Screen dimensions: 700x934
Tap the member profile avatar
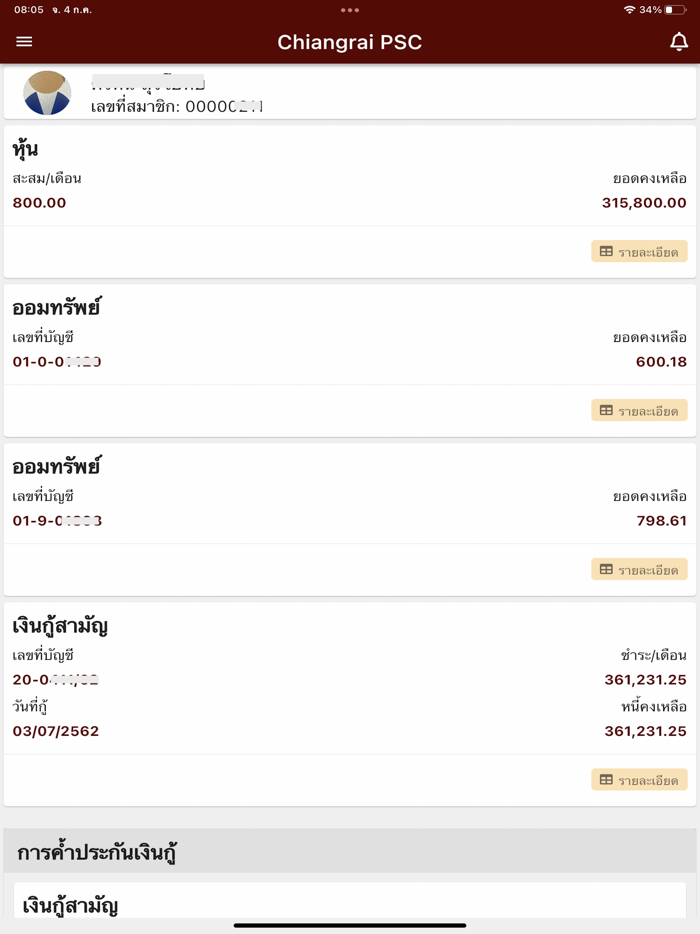pyautogui.click(x=47, y=93)
